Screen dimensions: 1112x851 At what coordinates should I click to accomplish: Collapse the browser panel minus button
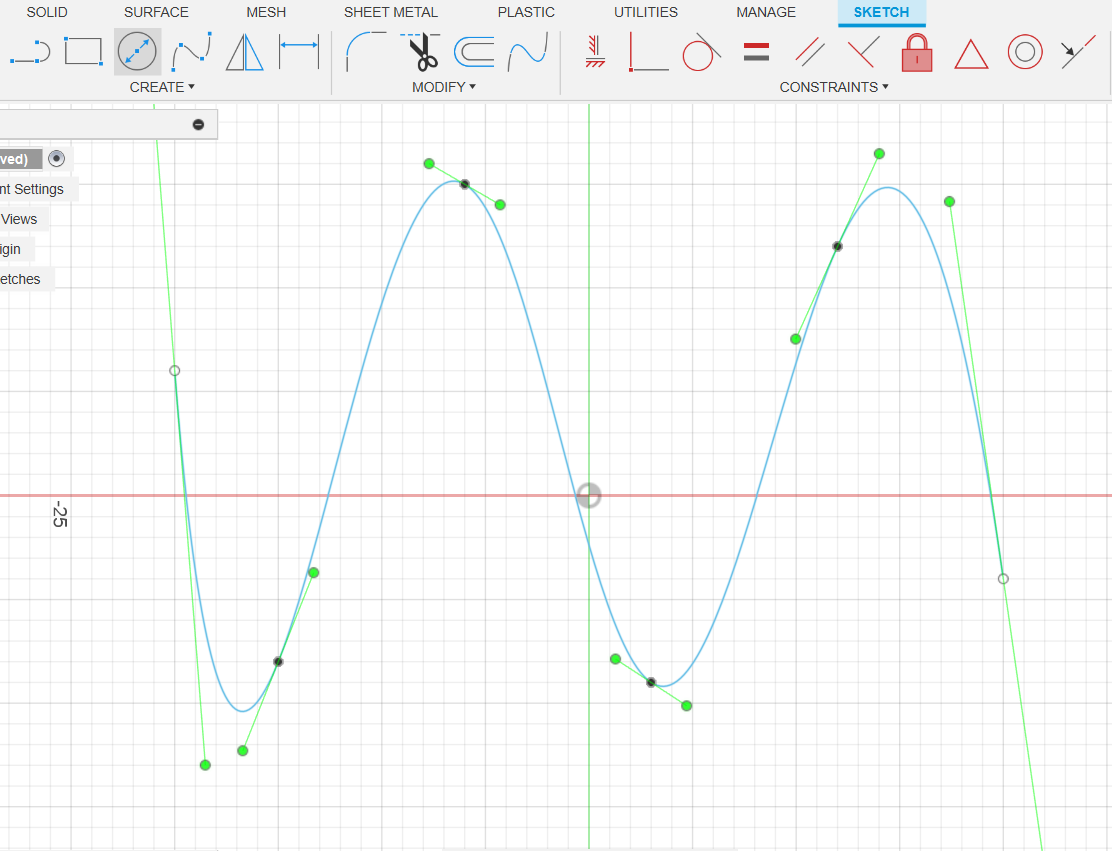tap(199, 125)
